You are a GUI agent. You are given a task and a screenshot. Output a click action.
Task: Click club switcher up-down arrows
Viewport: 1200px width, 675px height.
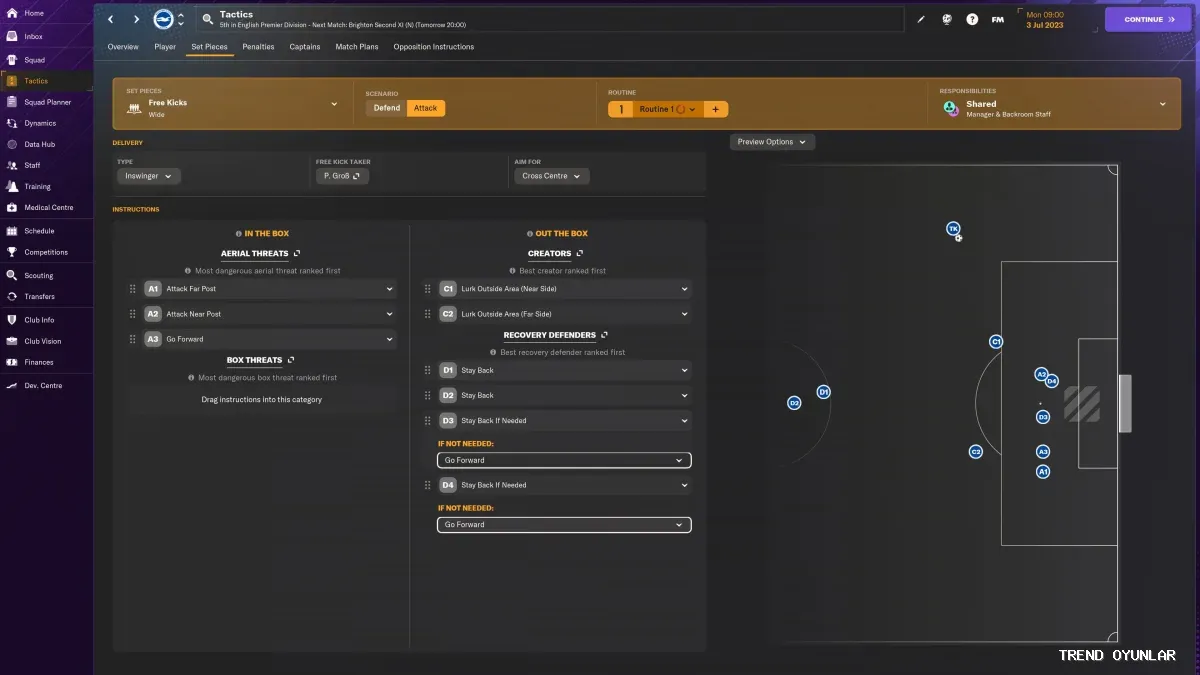point(181,19)
